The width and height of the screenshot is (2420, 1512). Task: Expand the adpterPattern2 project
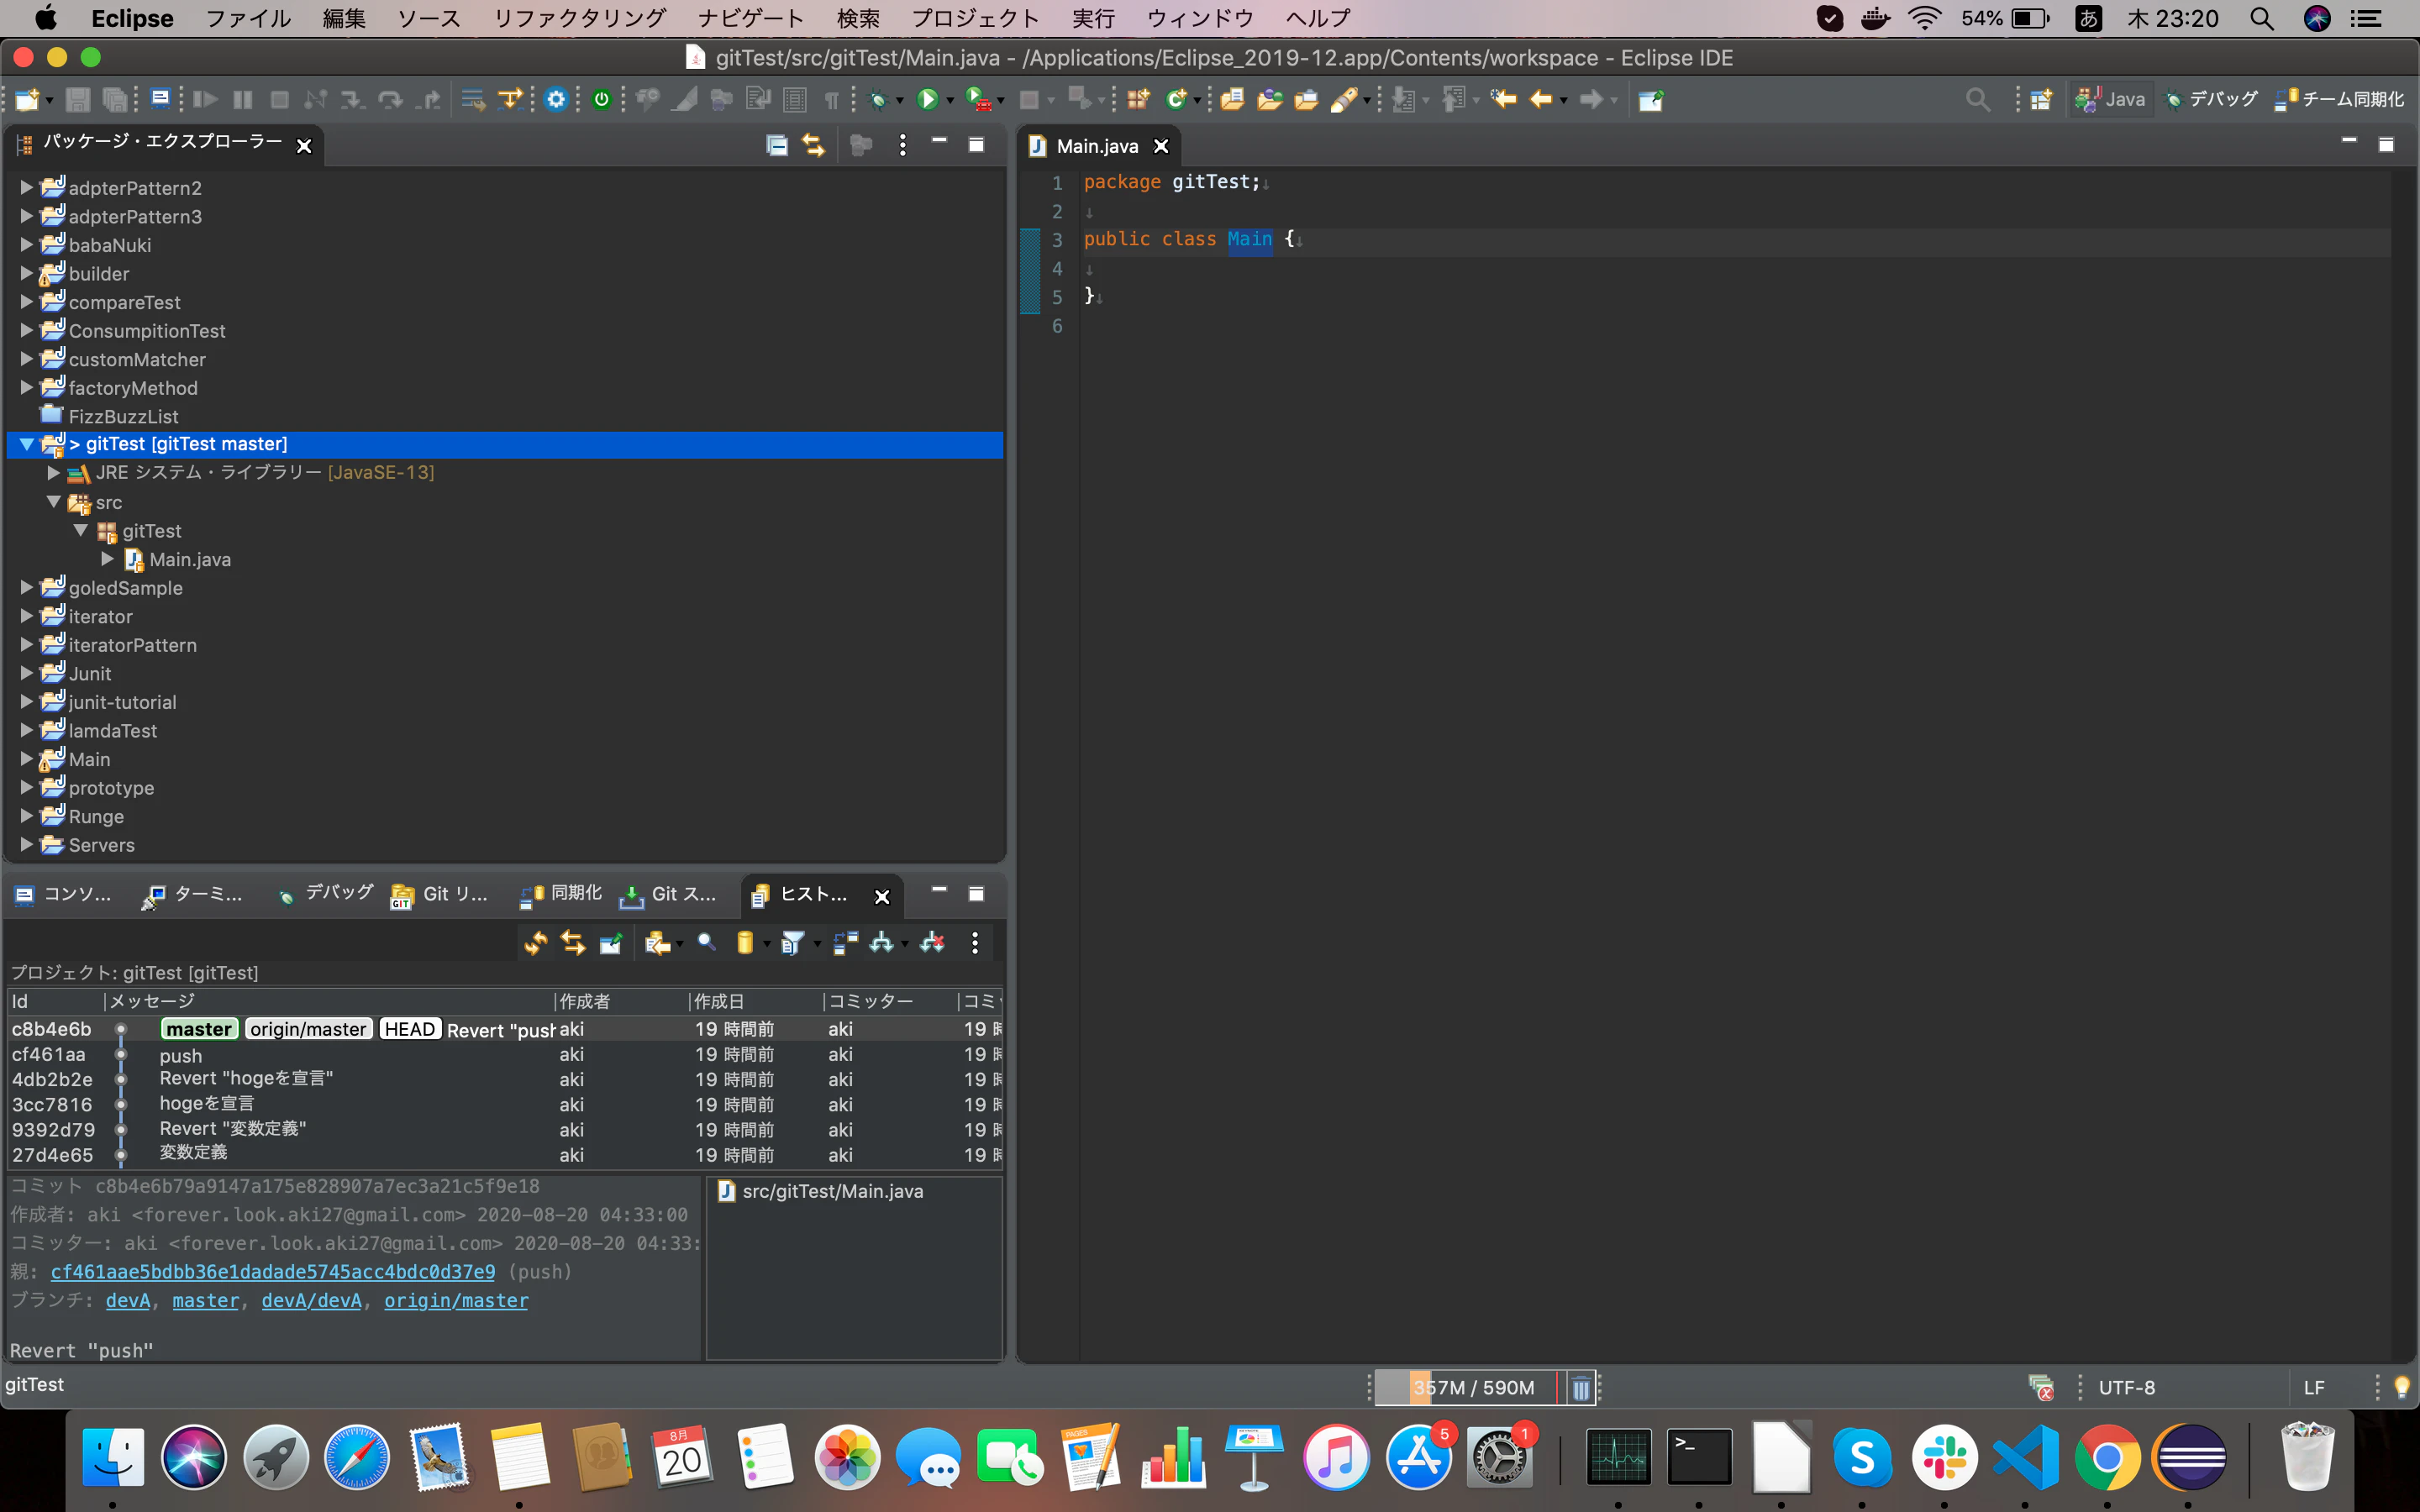click(27, 187)
